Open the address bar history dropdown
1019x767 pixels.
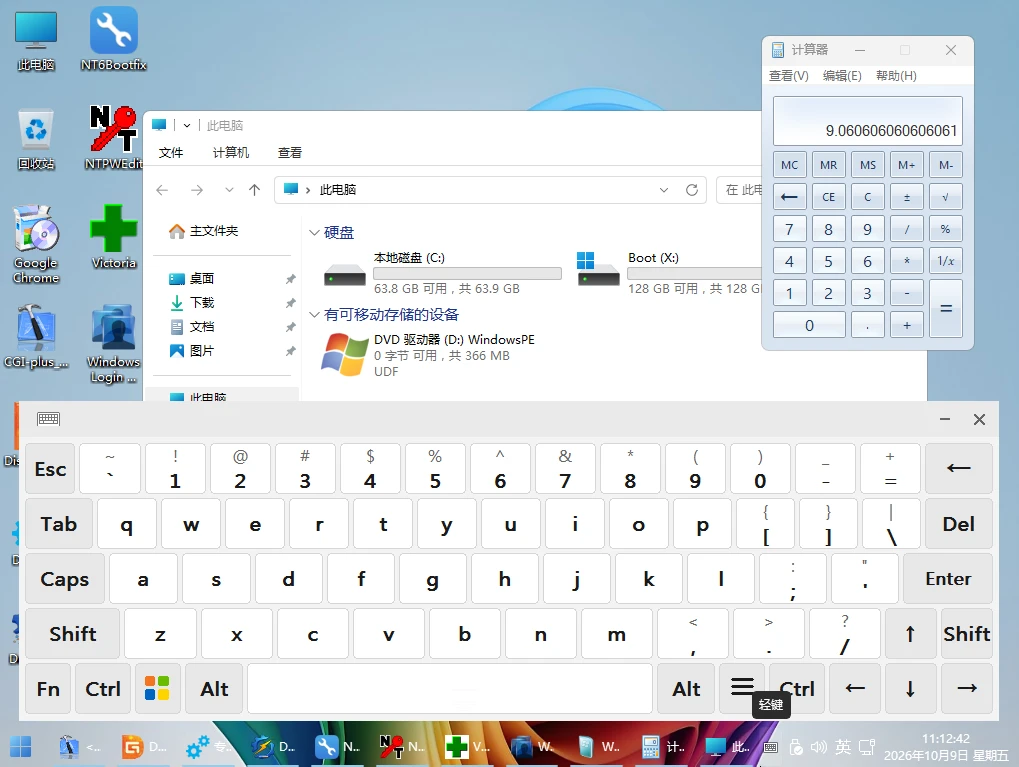[664, 190]
